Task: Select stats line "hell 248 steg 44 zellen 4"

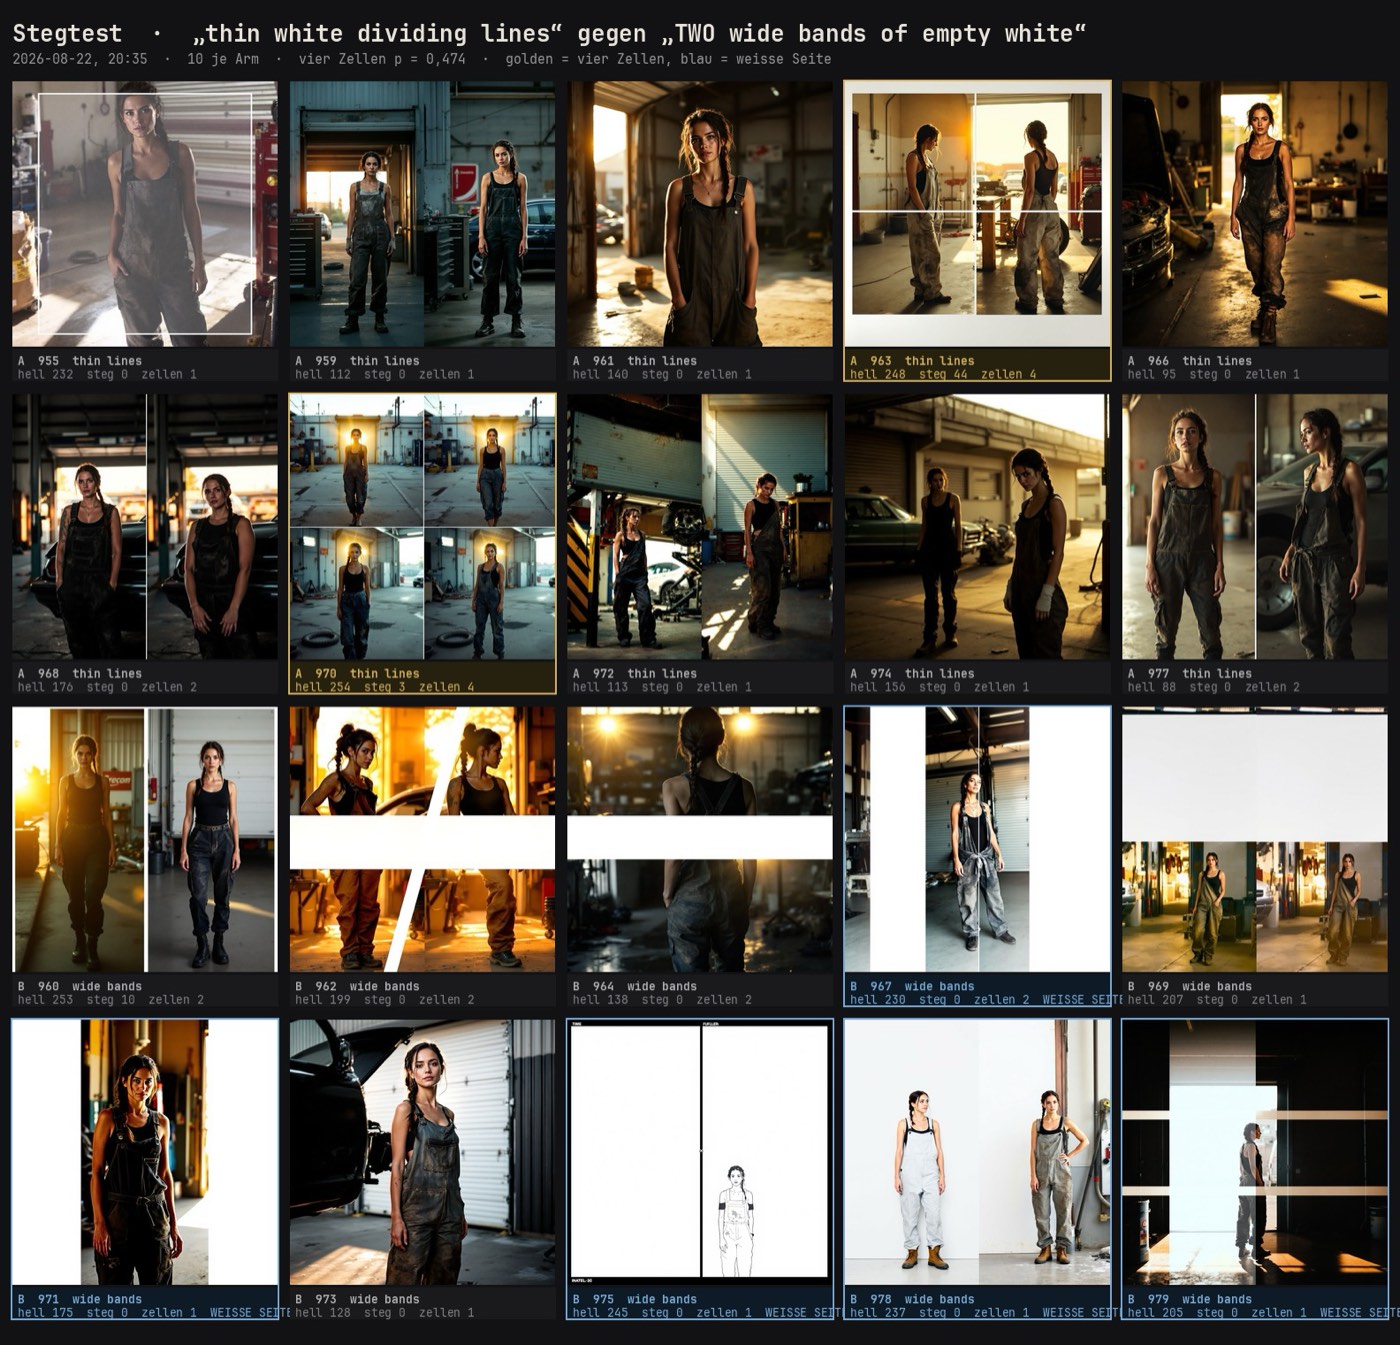Action: pyautogui.click(x=943, y=375)
